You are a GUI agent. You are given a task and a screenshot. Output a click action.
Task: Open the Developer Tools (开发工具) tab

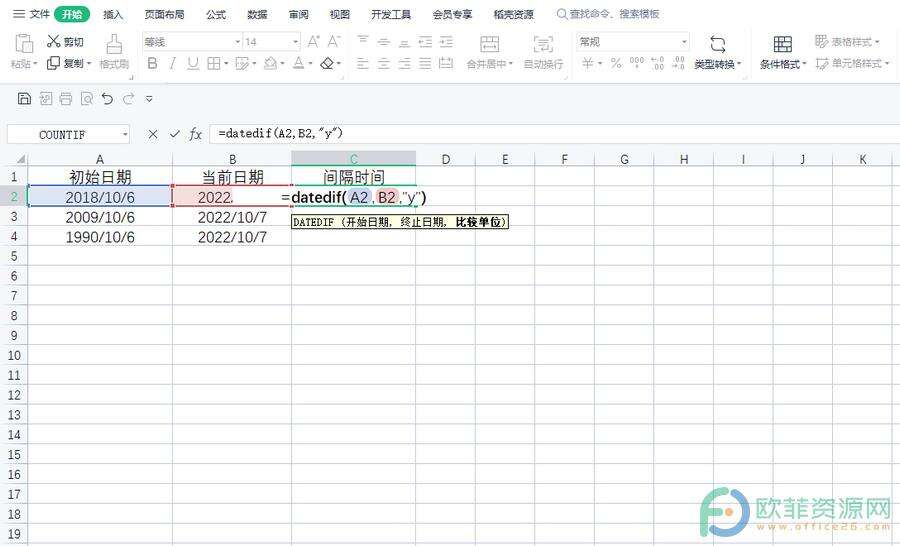(391, 14)
